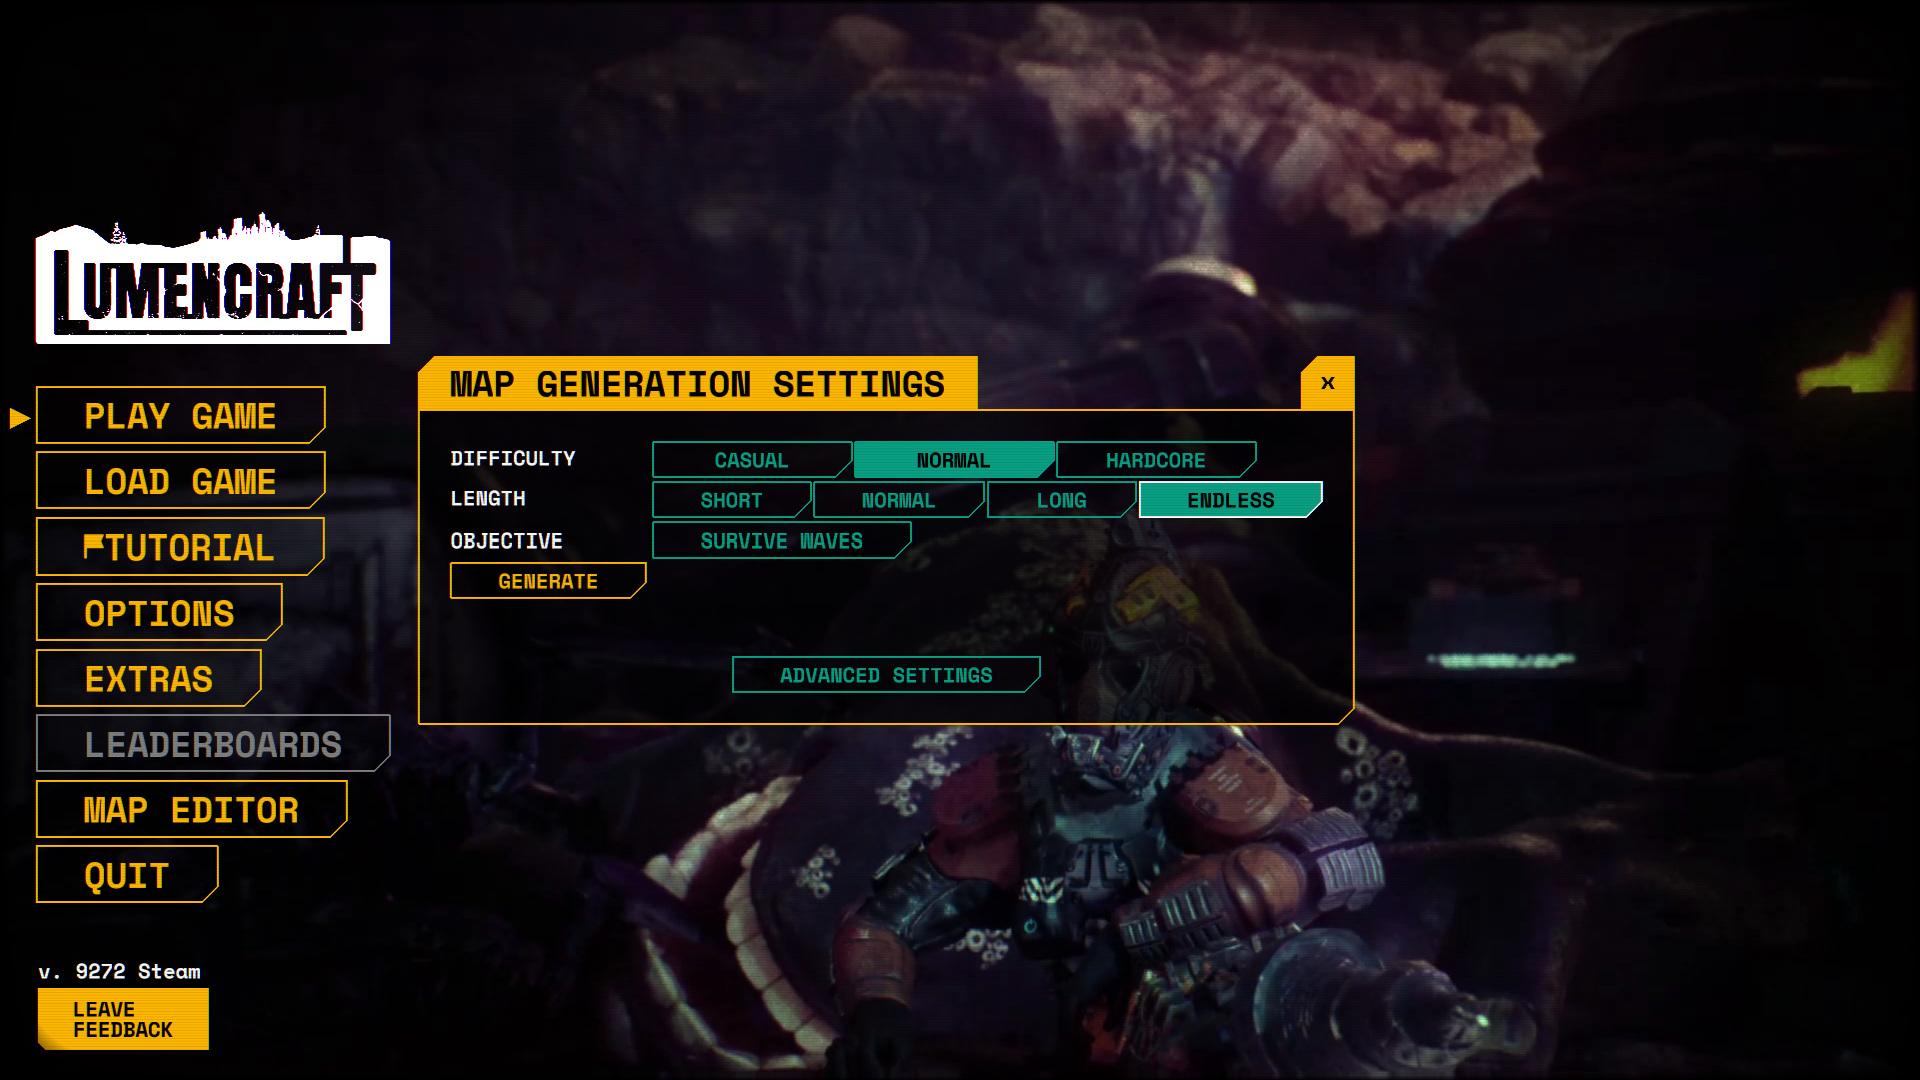1920x1080 pixels.
Task: Select HARDCORE difficulty setting
Action: [x=1154, y=459]
